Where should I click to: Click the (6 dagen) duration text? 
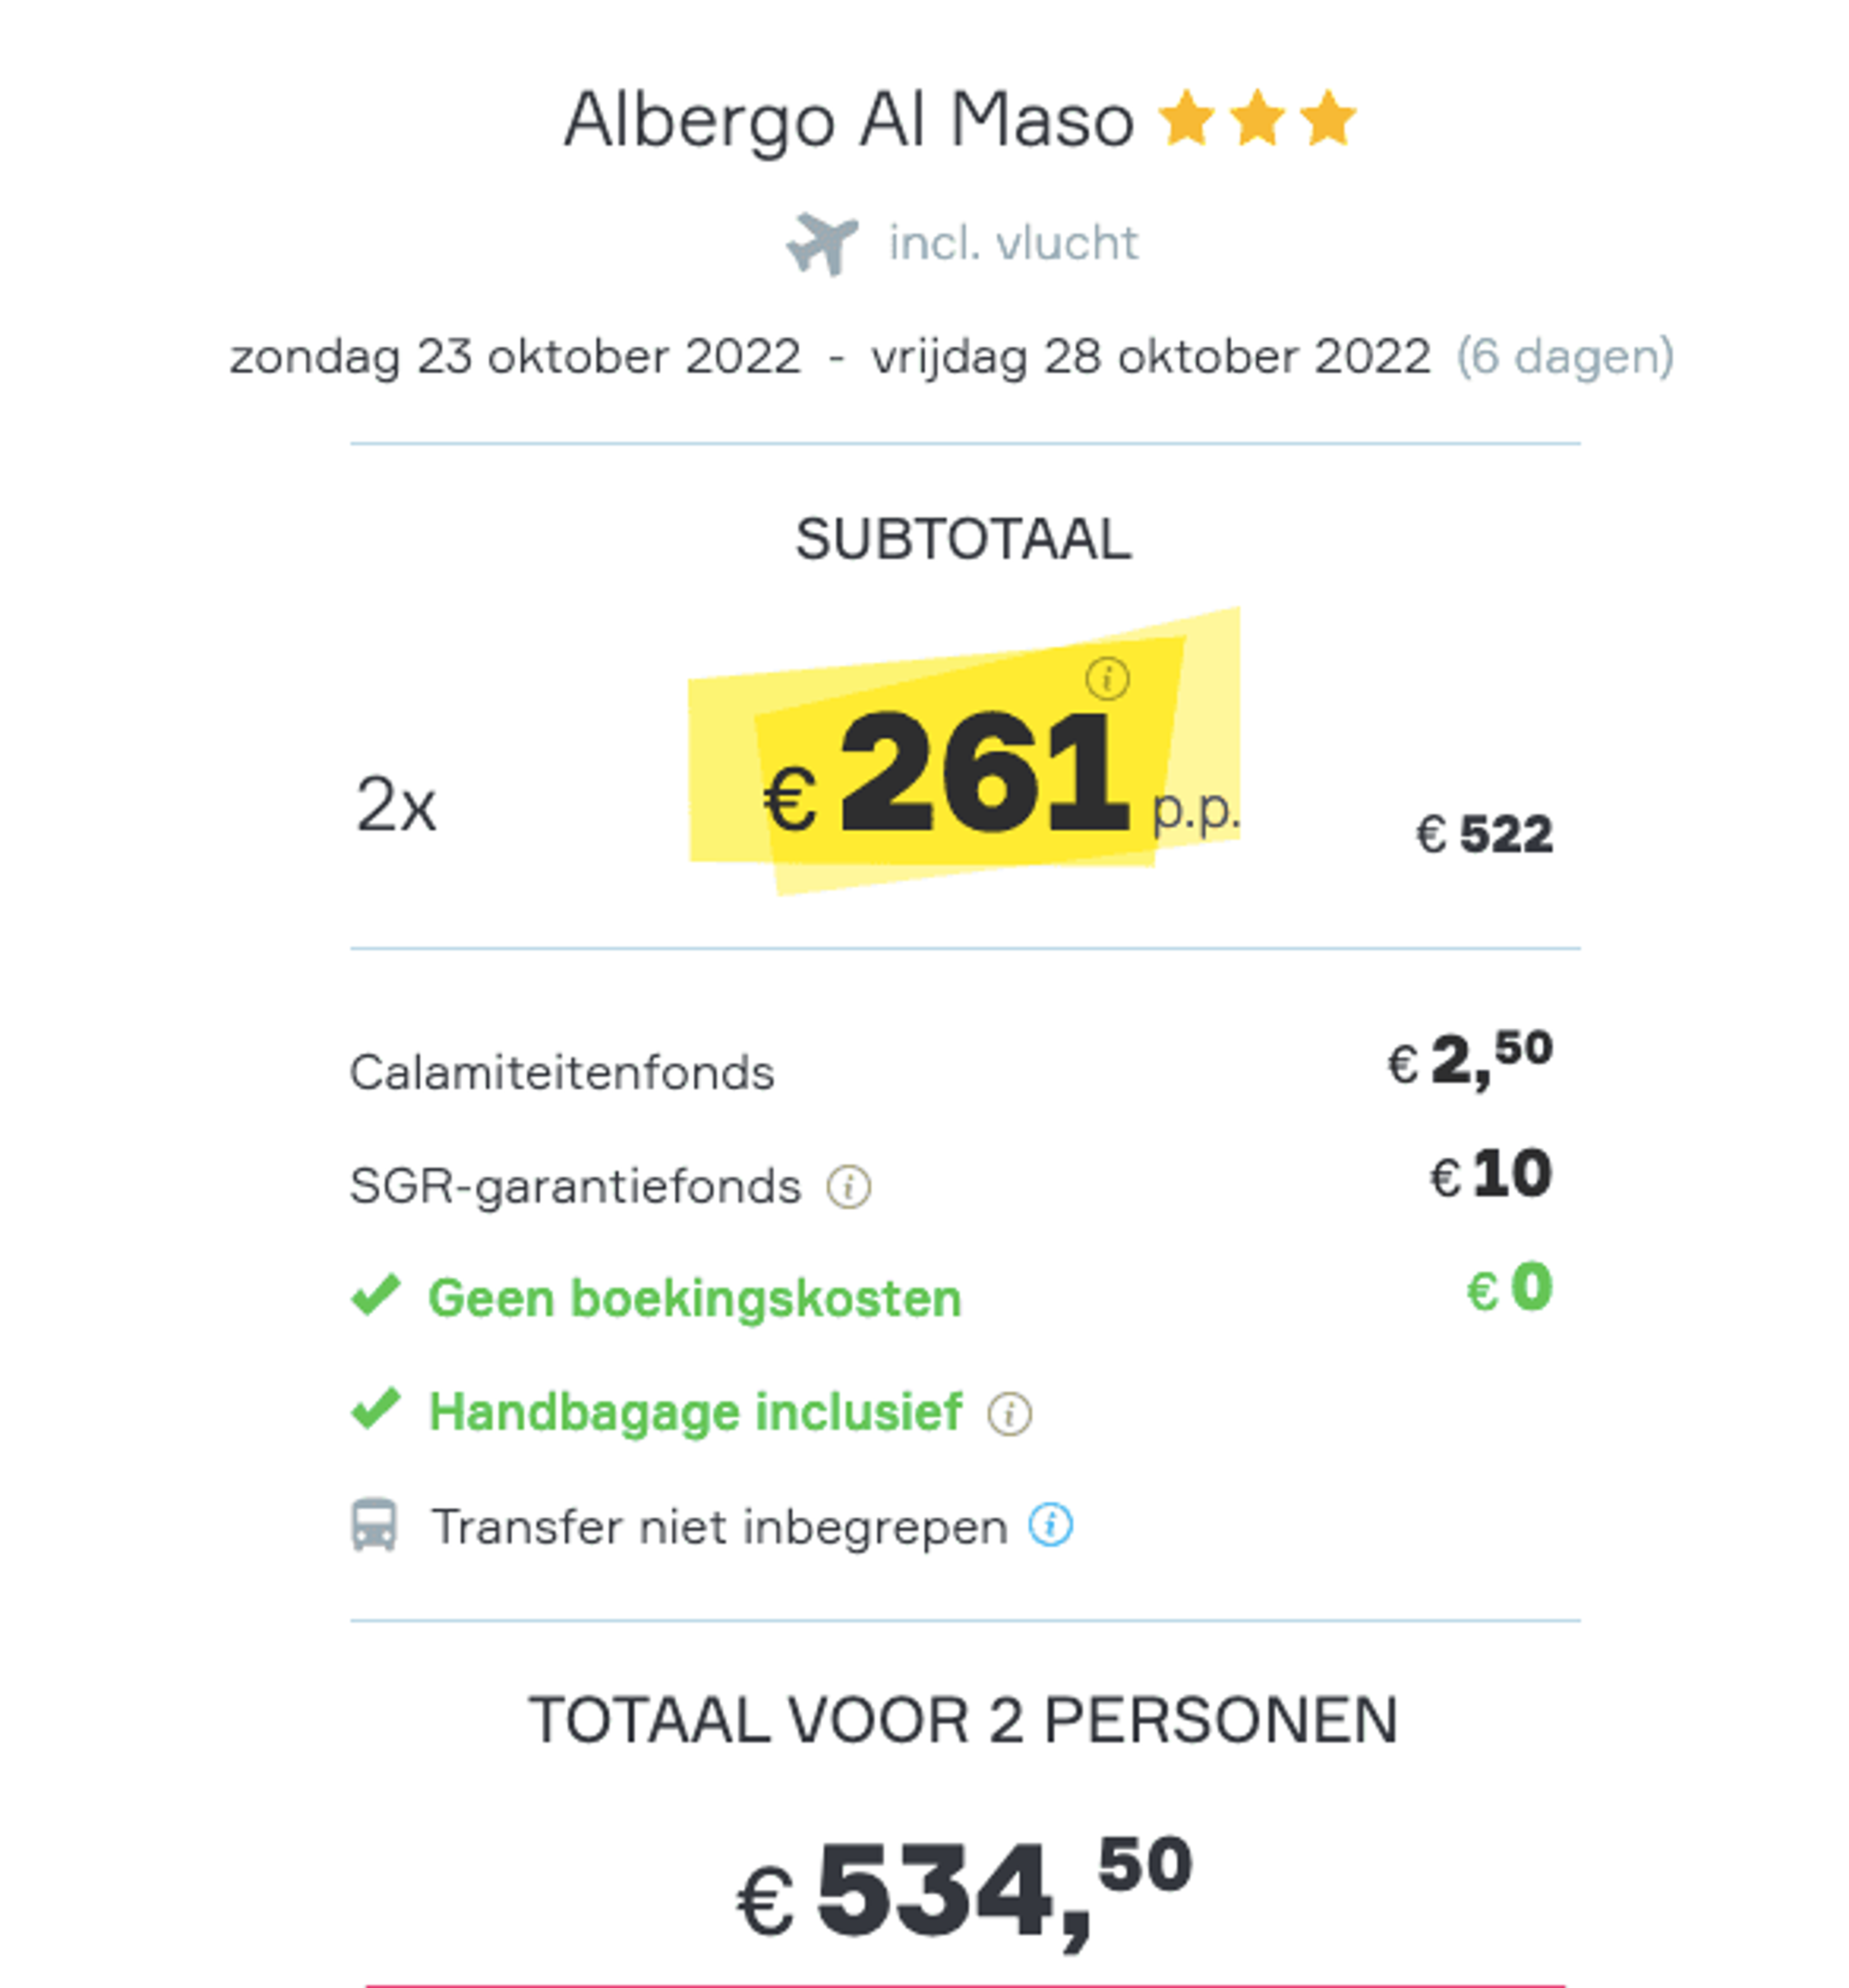pyautogui.click(x=1565, y=357)
